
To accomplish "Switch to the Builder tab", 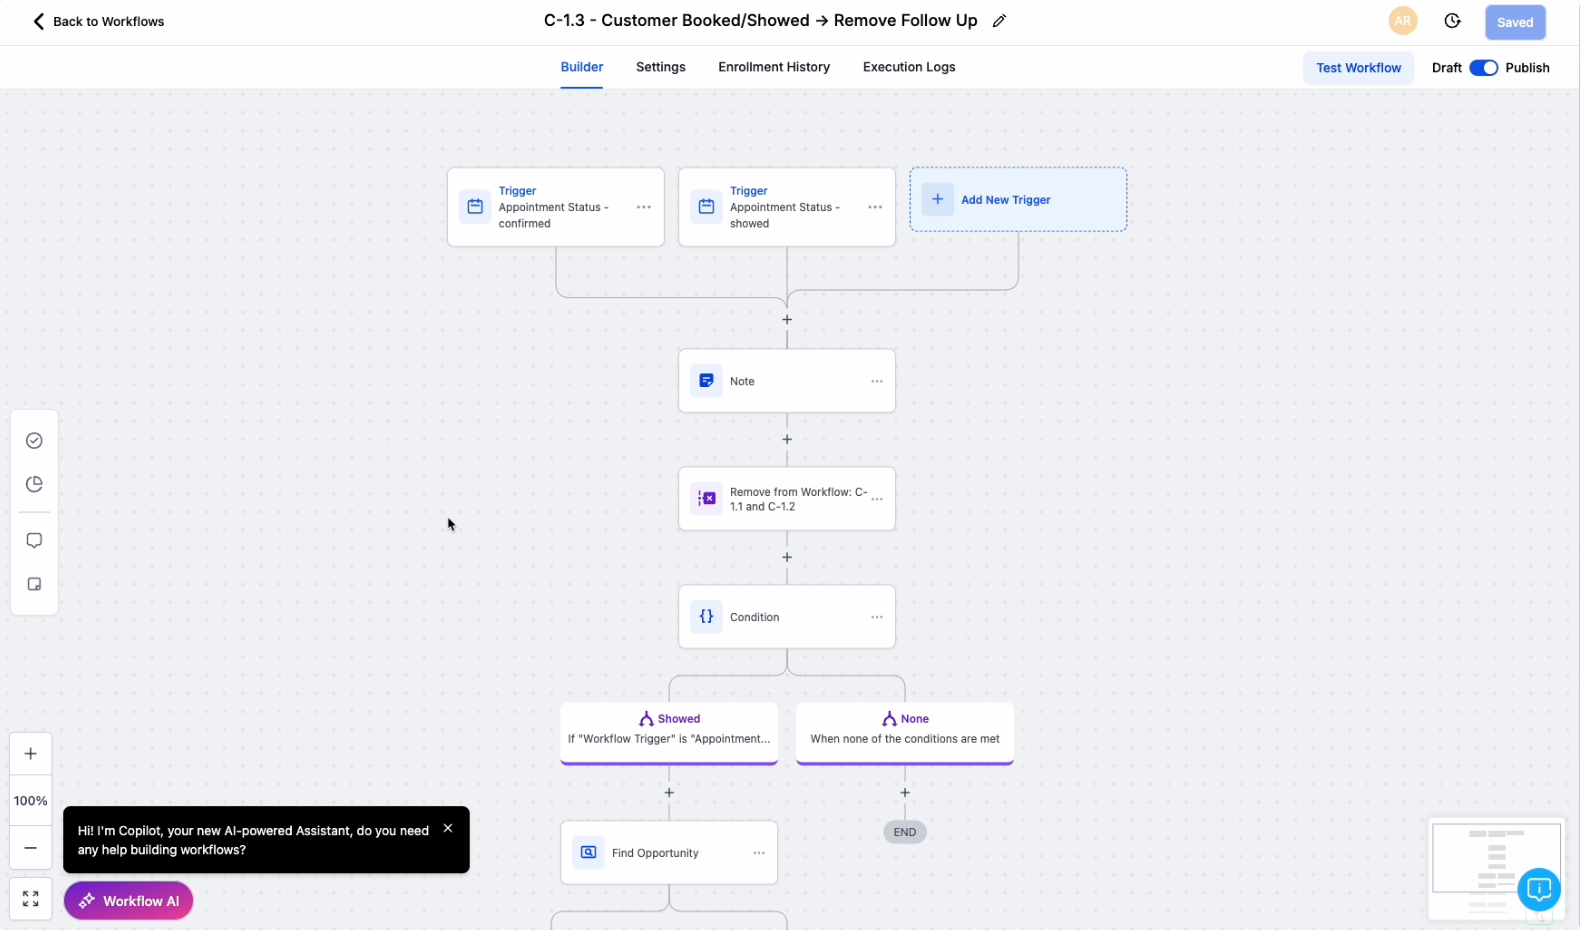I will tap(582, 67).
